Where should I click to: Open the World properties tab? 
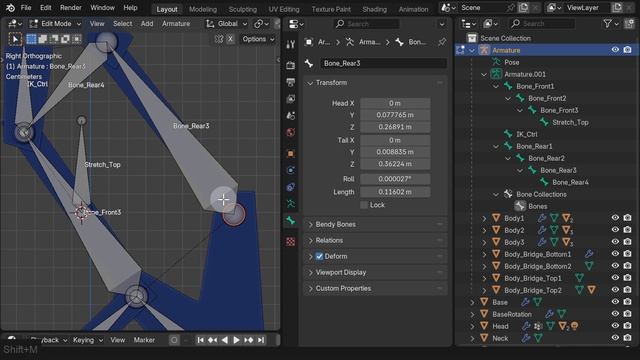coord(291,132)
